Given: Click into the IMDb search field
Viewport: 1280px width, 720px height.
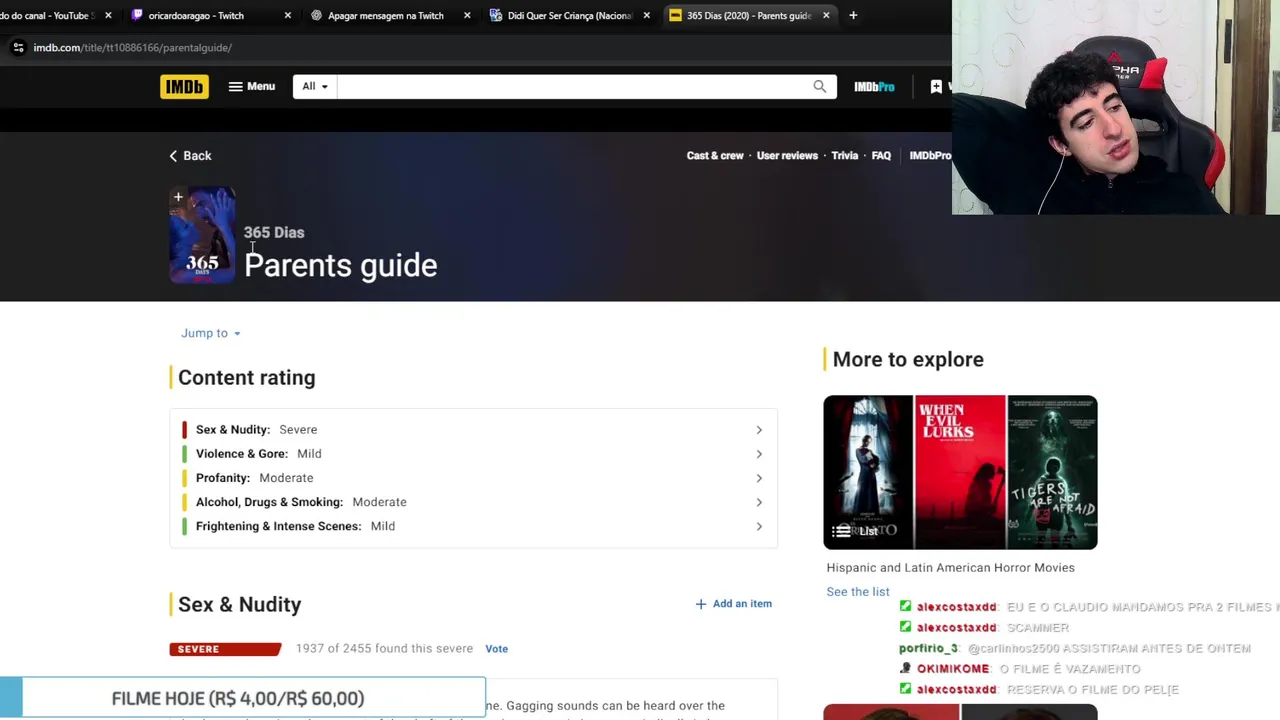Looking at the screenshot, I should [x=570, y=86].
